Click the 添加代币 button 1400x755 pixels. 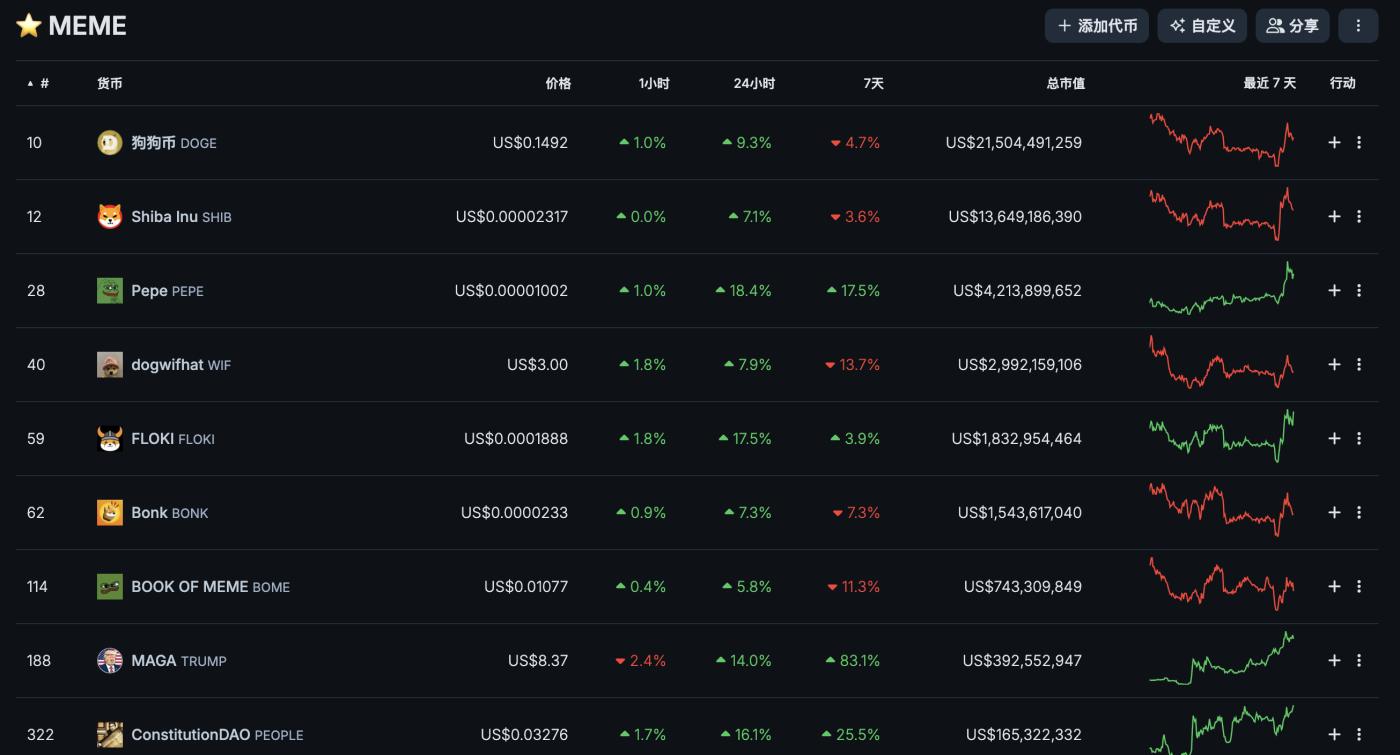pyautogui.click(x=1097, y=26)
